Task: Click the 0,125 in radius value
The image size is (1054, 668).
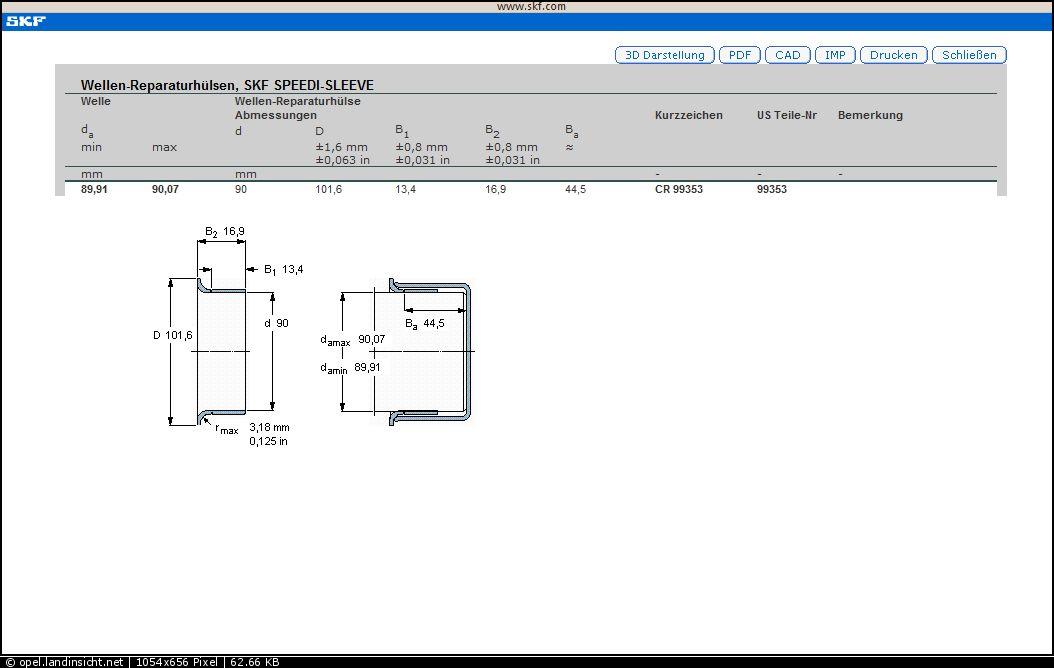Action: [x=268, y=442]
